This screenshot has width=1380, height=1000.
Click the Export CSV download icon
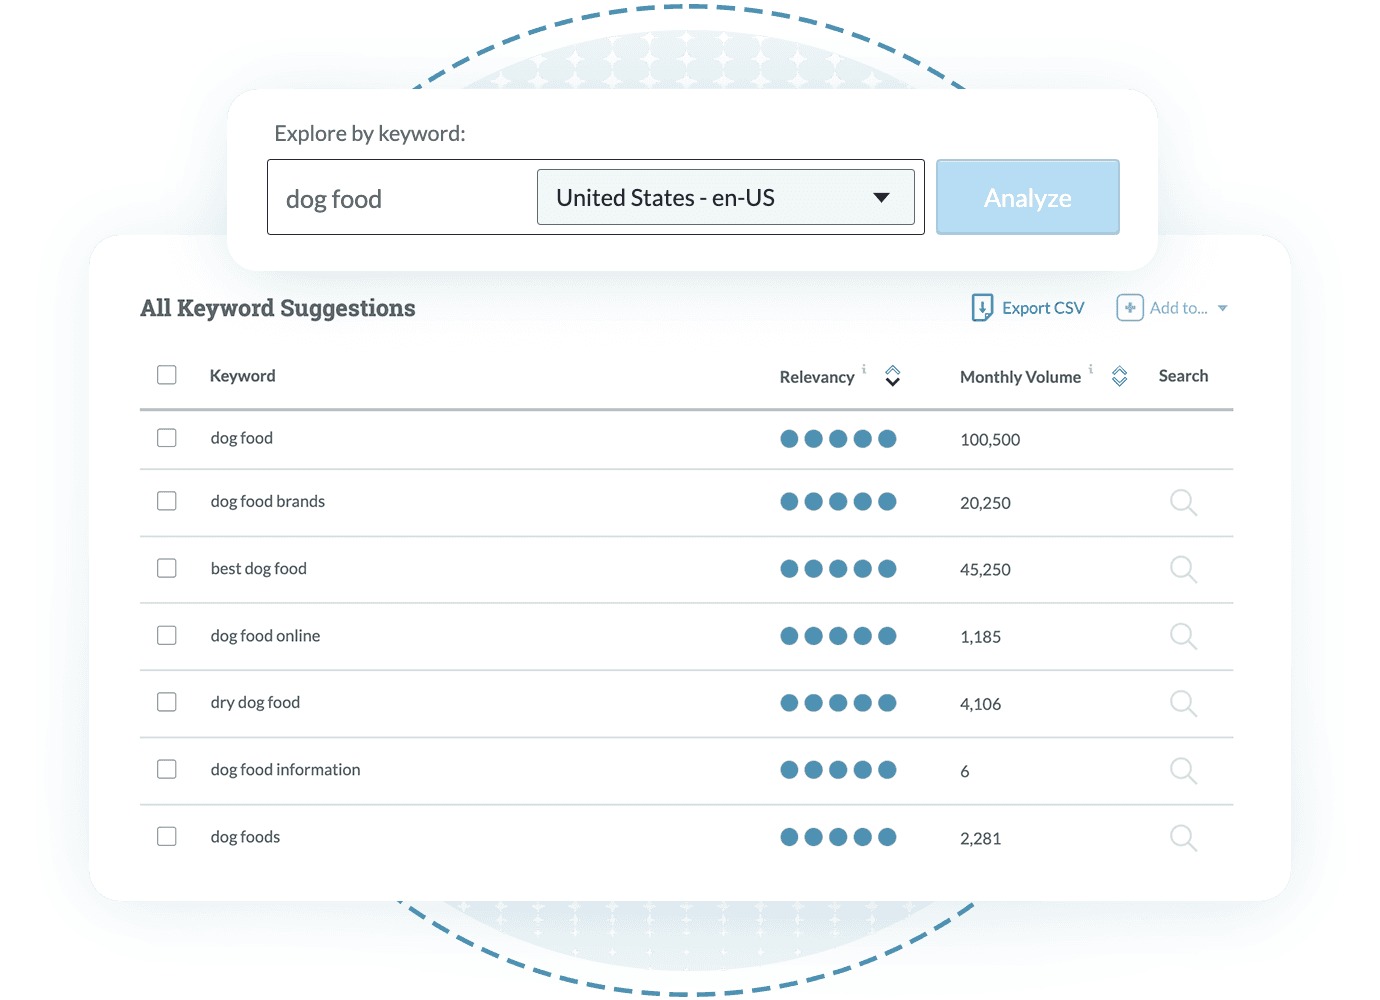[982, 308]
